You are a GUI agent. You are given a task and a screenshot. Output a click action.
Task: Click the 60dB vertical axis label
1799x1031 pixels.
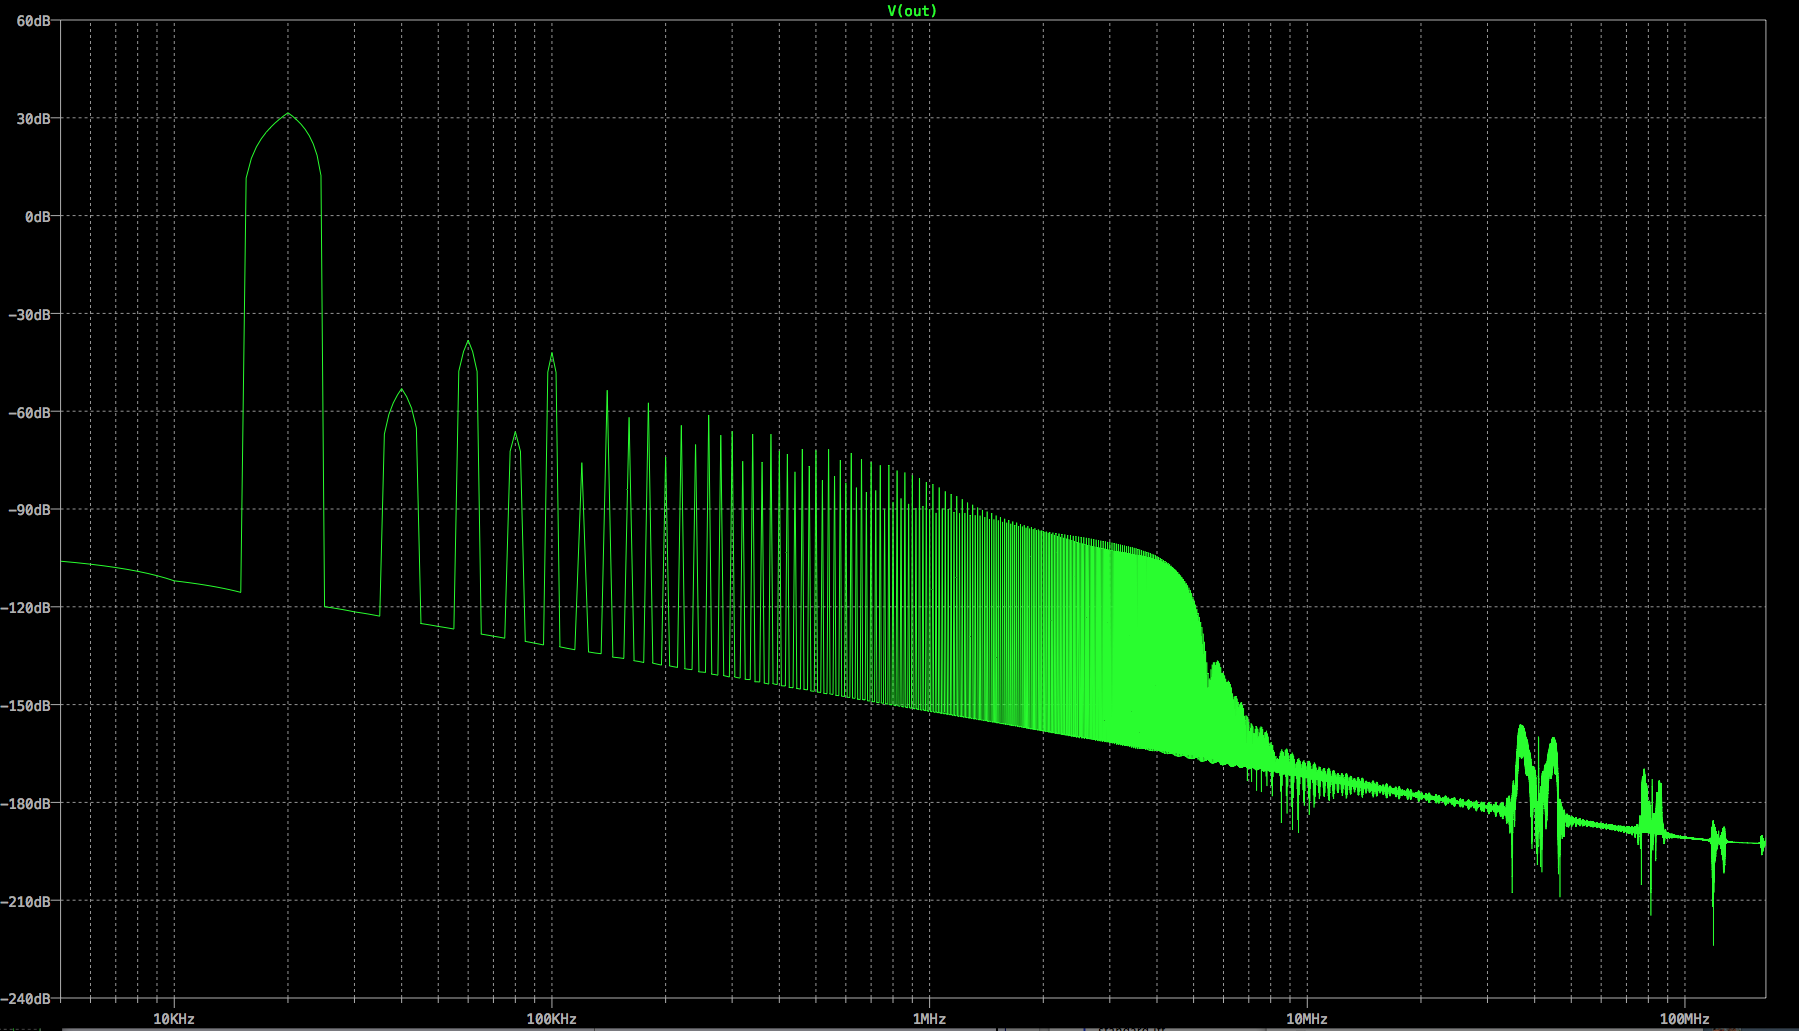click(33, 21)
